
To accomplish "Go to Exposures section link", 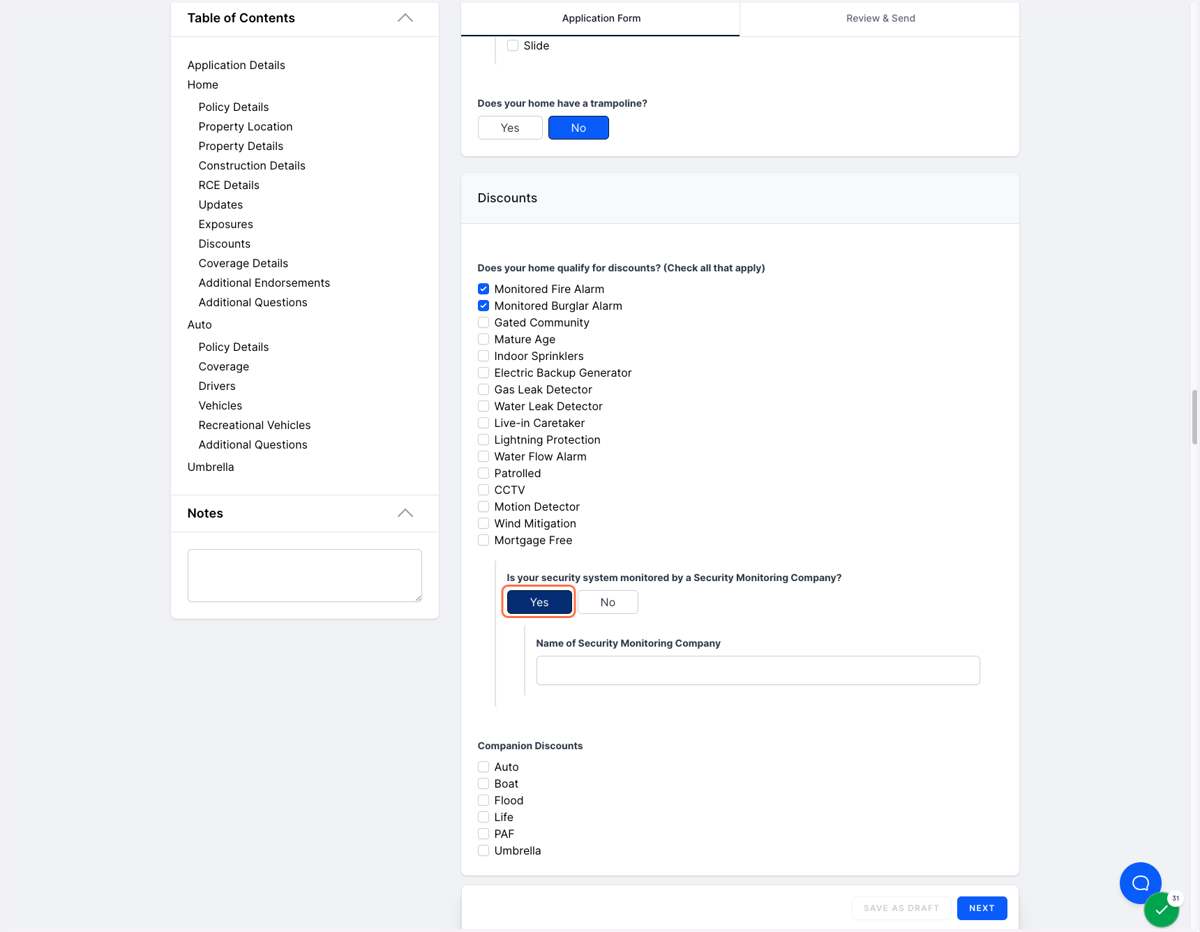I will pos(225,224).
